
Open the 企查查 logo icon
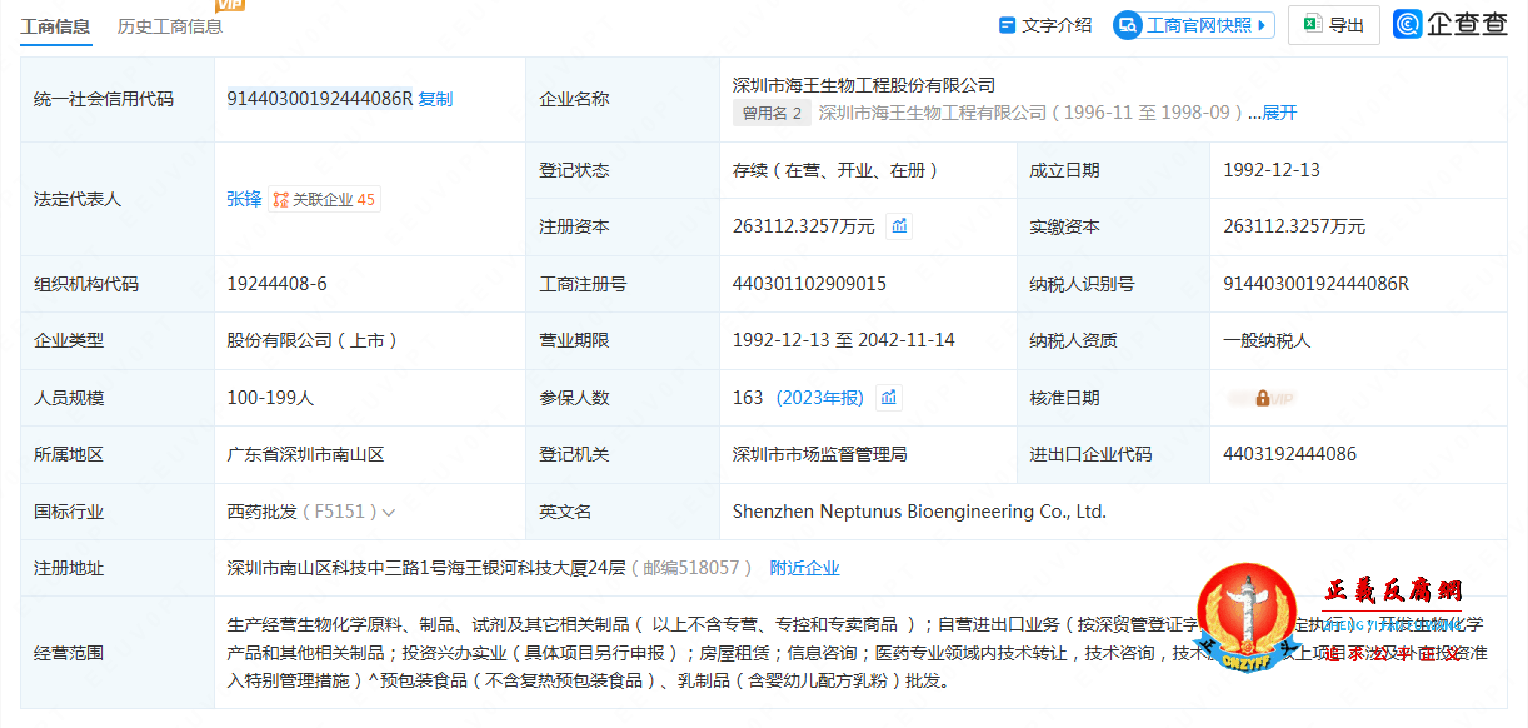pos(1408,23)
